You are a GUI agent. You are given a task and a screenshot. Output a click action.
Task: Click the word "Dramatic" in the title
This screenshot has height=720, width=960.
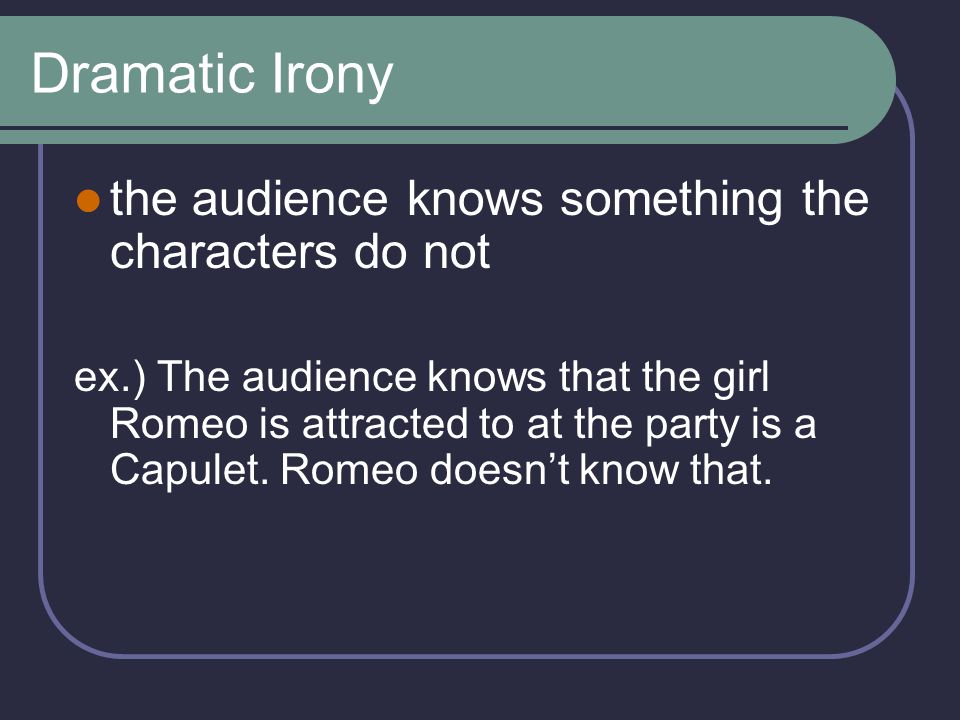[x=143, y=73]
